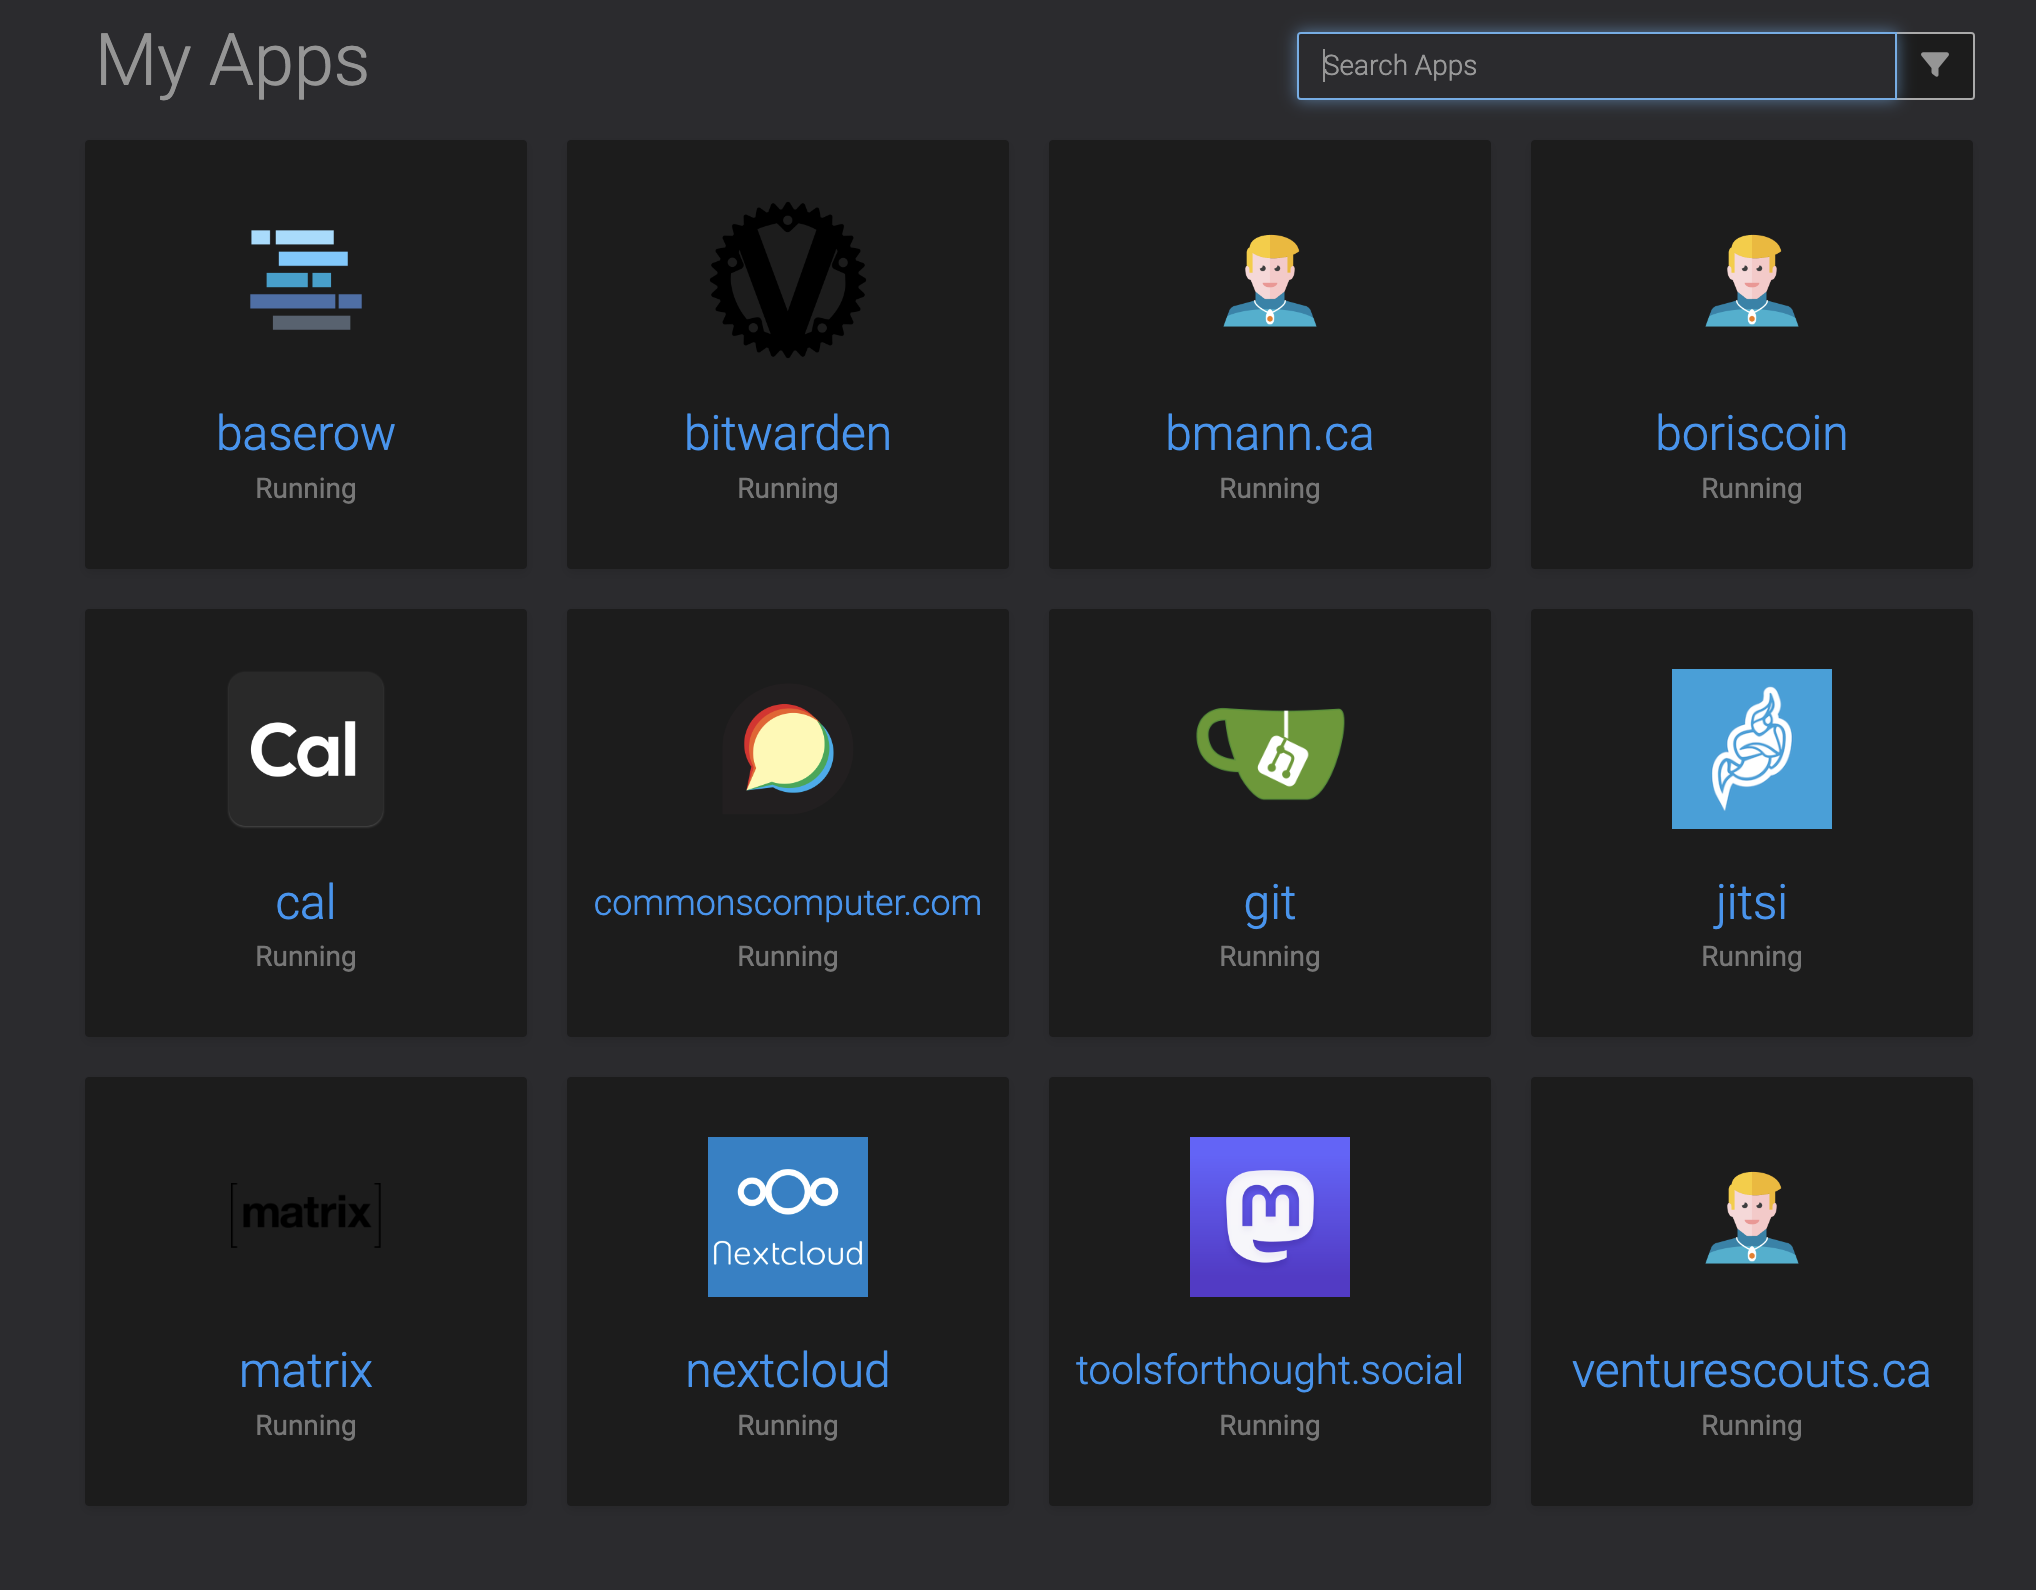Visit the bmann.ca link

pos(1270,433)
